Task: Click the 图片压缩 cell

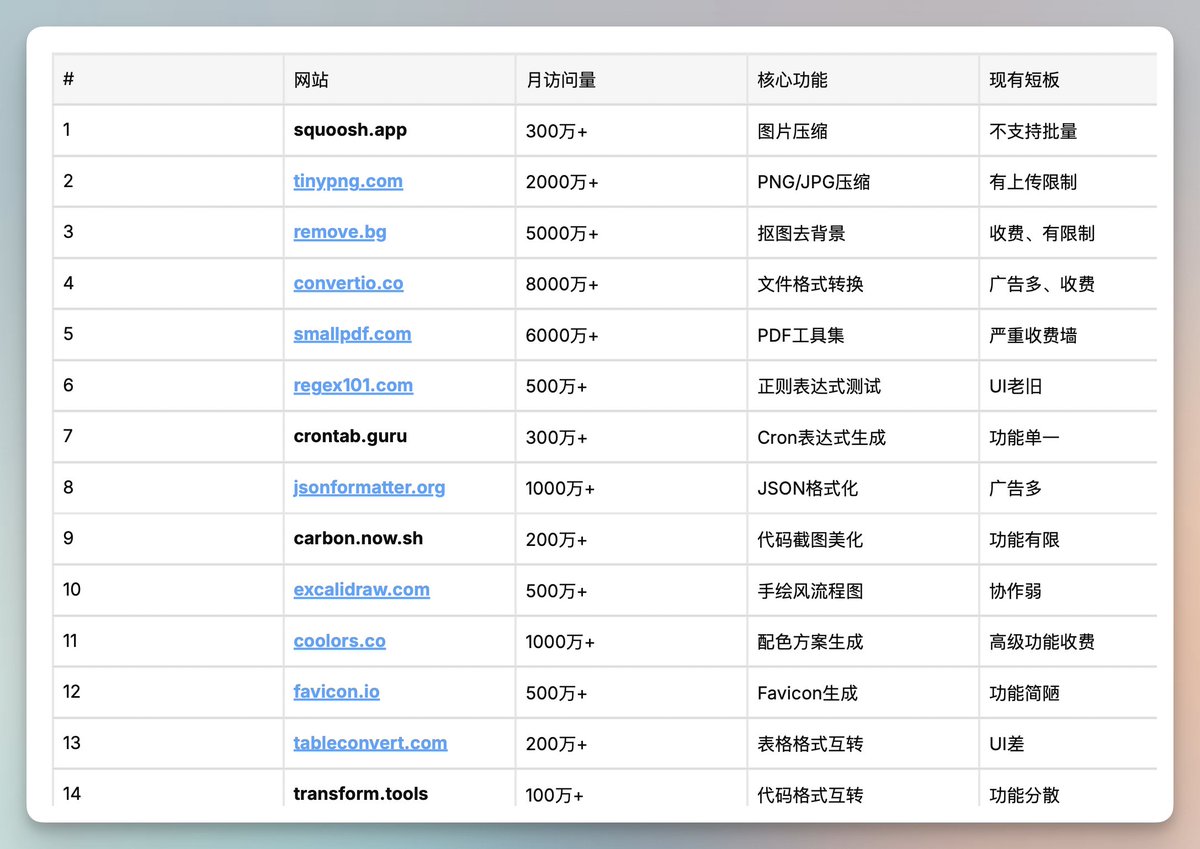Action: pos(863,130)
